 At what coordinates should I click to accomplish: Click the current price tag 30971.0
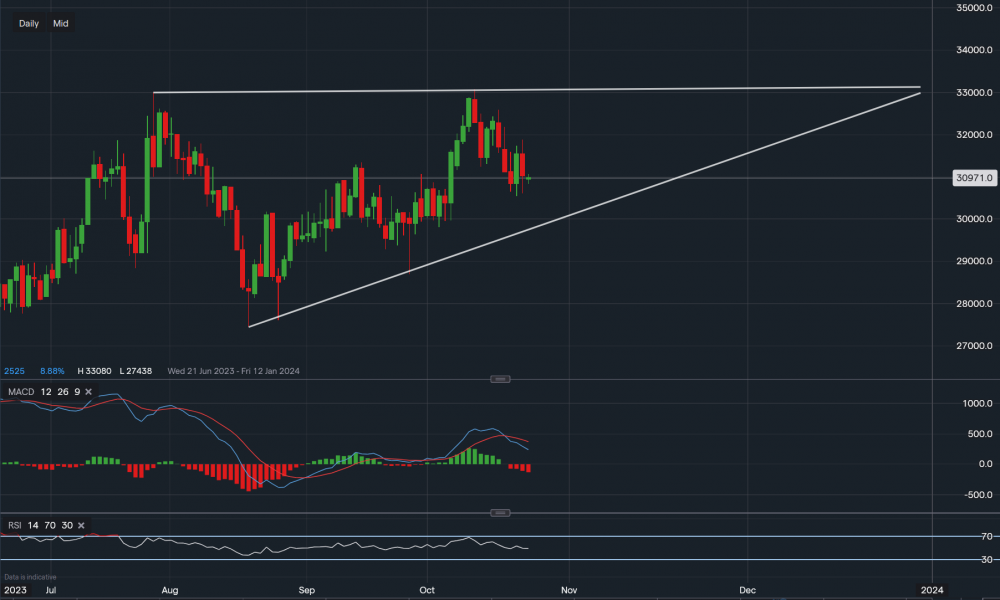[x=973, y=178]
